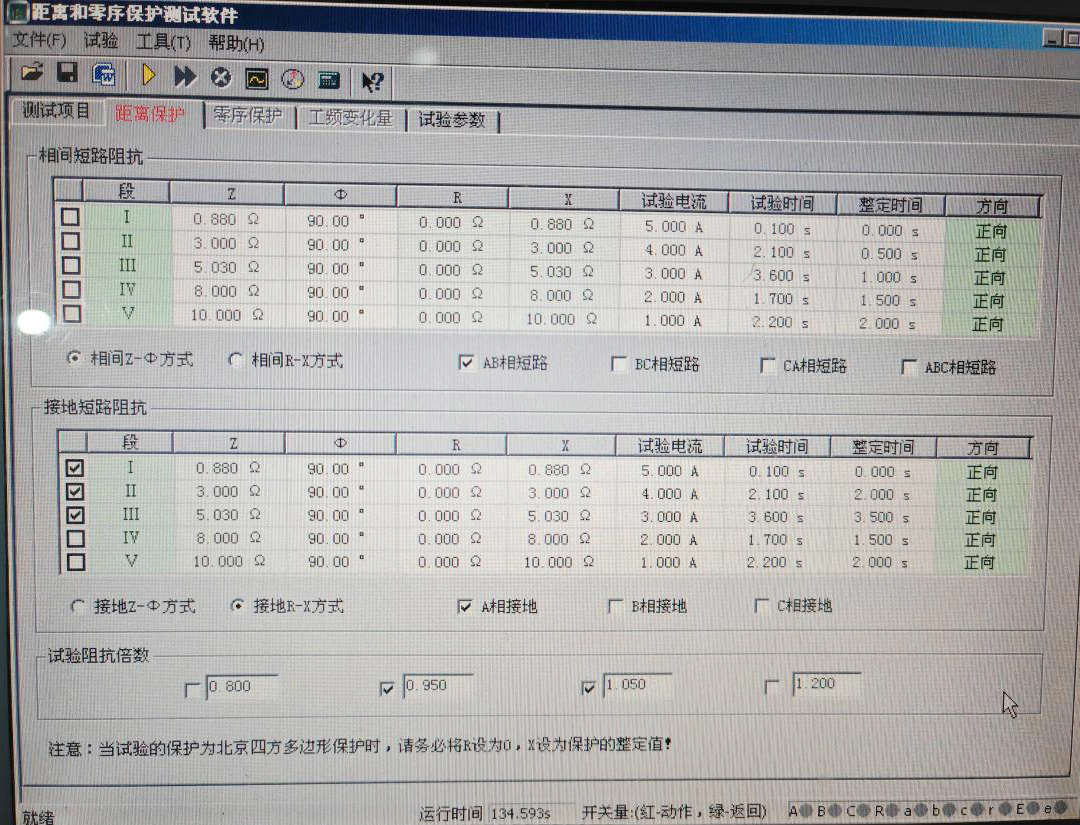
Task: Tick the 0.800 impedance multiplier checkbox
Action: [193, 689]
